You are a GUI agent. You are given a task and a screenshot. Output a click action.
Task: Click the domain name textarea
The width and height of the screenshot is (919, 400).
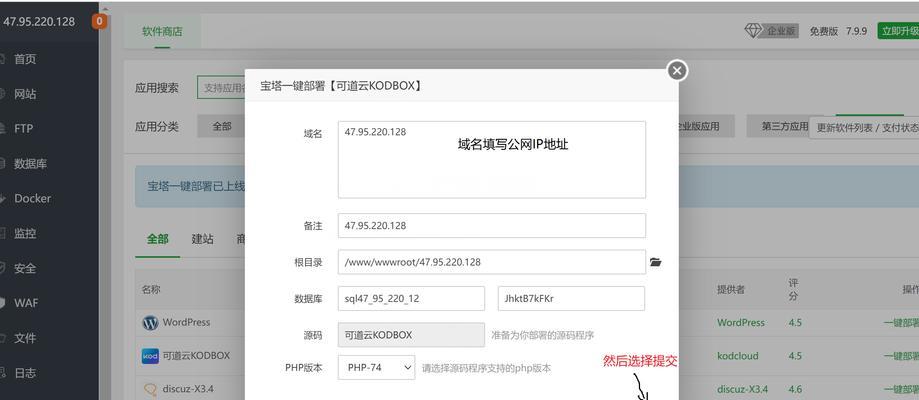(492, 160)
